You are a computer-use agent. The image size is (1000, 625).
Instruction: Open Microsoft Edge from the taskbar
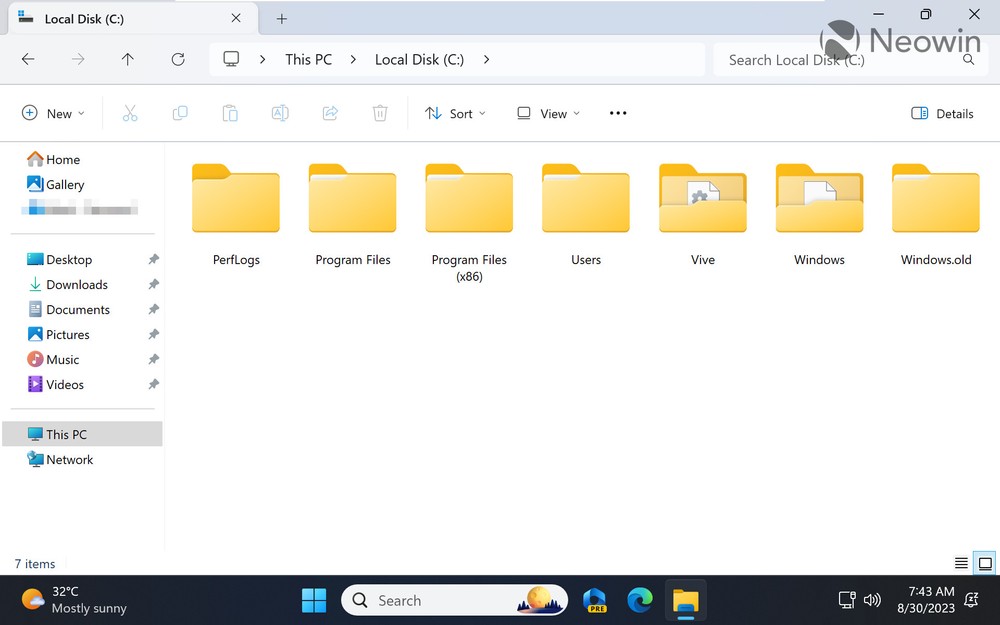coord(640,600)
